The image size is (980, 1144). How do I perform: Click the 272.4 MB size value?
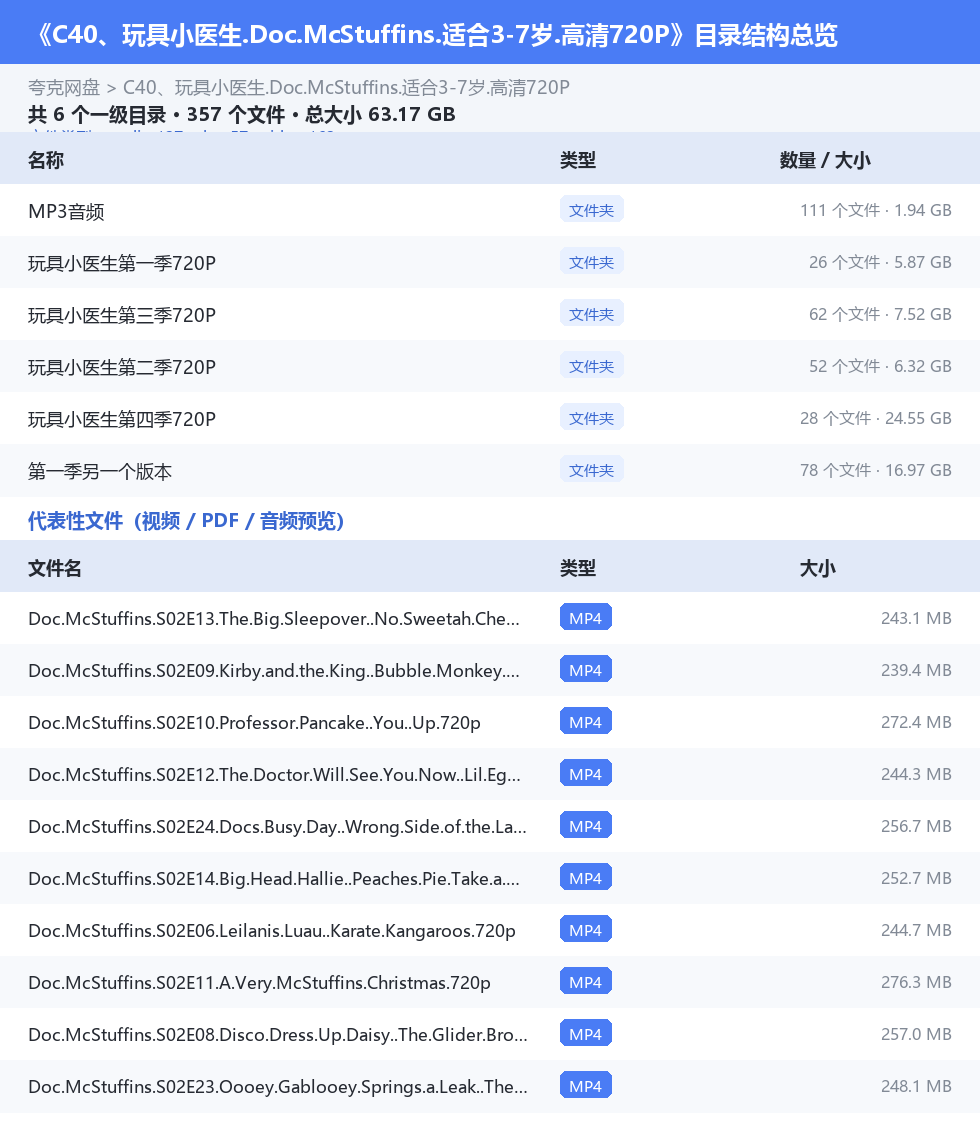click(x=916, y=722)
